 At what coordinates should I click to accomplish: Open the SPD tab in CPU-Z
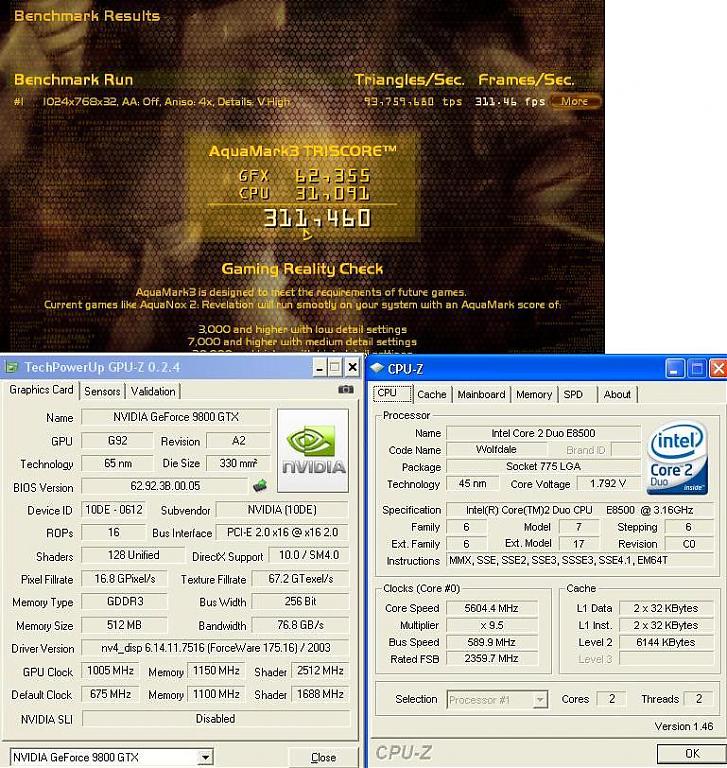pyautogui.click(x=573, y=395)
